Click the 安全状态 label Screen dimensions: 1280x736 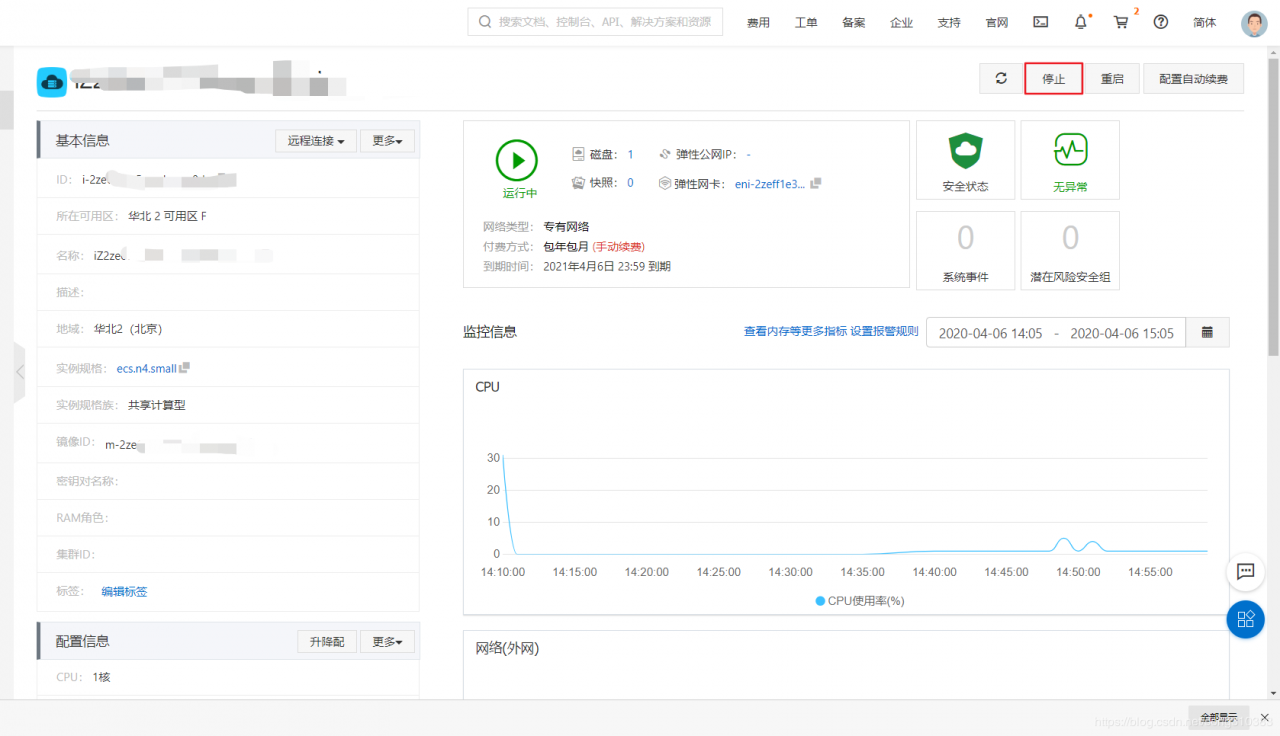coord(965,187)
